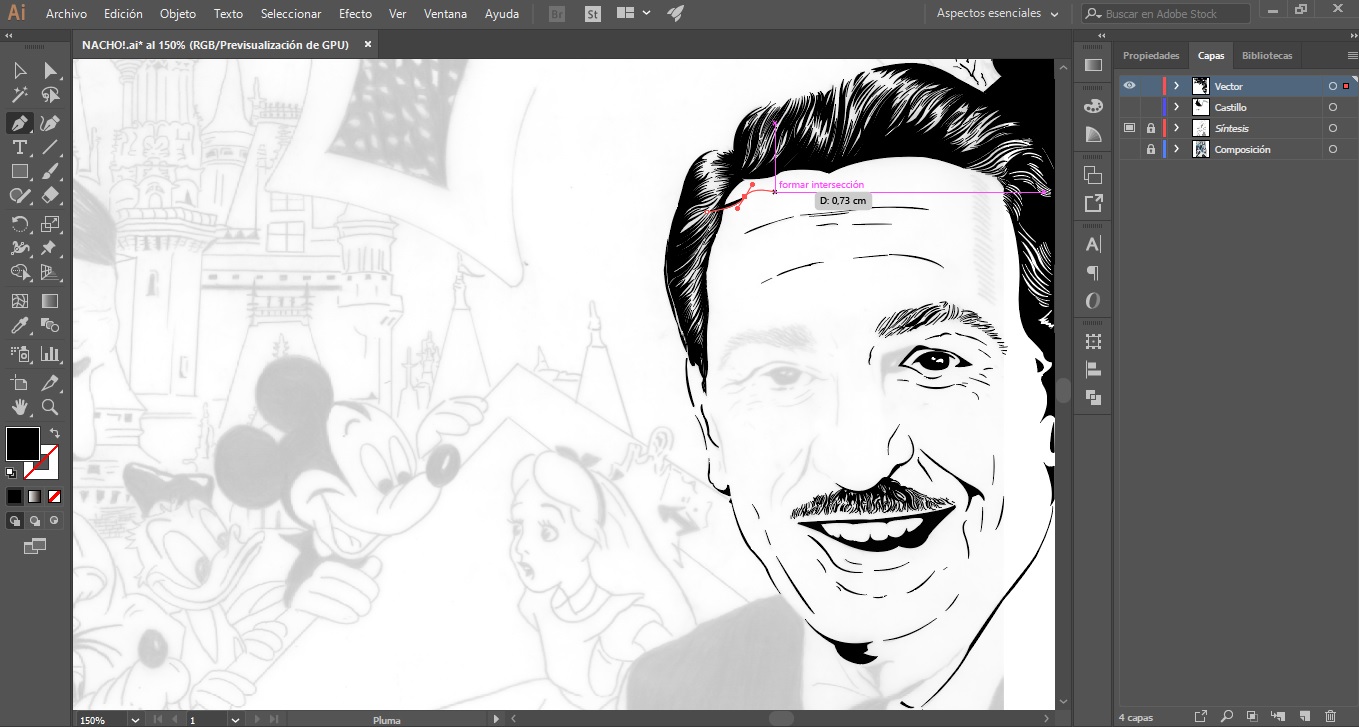Open arrange documents dropdown
Viewport: 1359px width, 727px height.
(634, 14)
